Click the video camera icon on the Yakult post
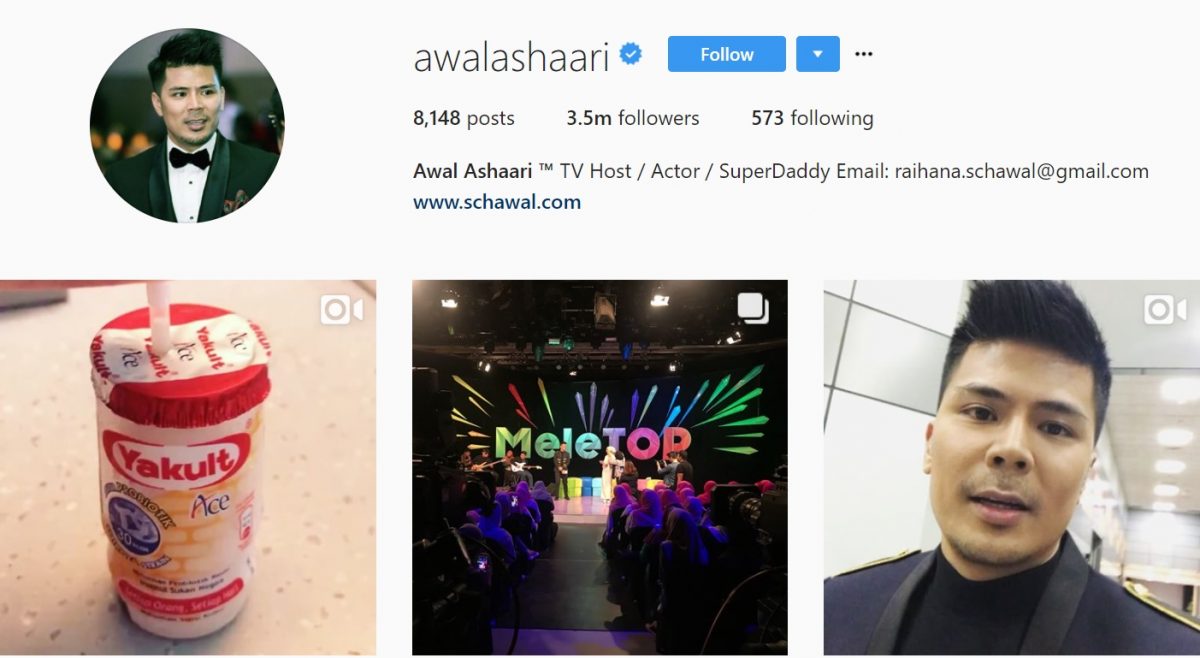Image resolution: width=1200 pixels, height=658 pixels. point(342,310)
